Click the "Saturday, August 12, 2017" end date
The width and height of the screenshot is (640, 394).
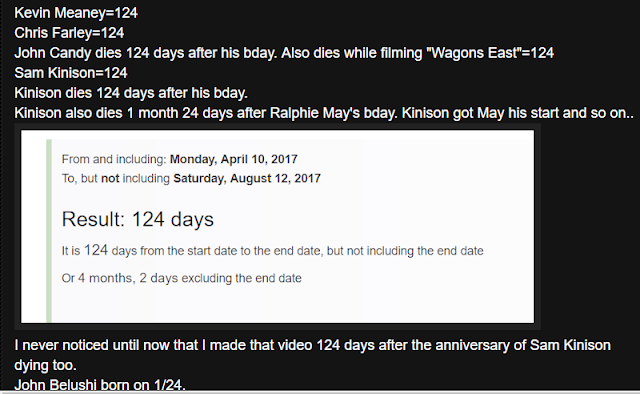(x=247, y=178)
